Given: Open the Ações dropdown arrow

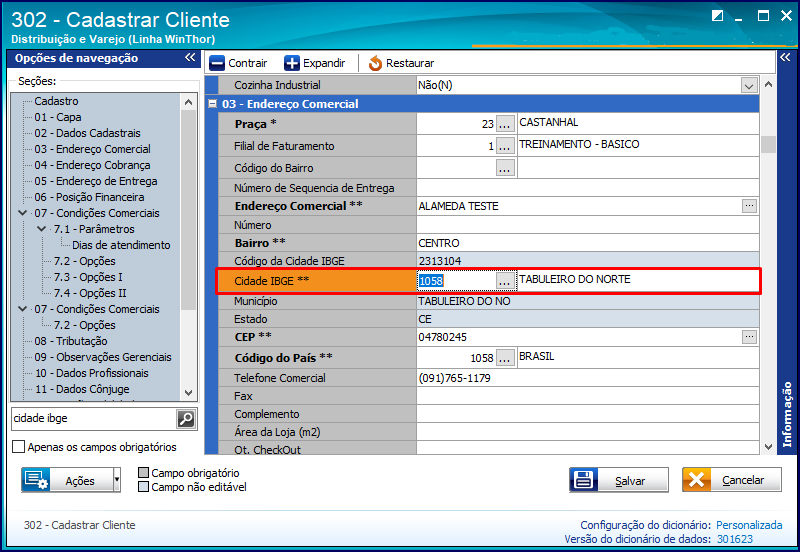Looking at the screenshot, I should coord(117,480).
